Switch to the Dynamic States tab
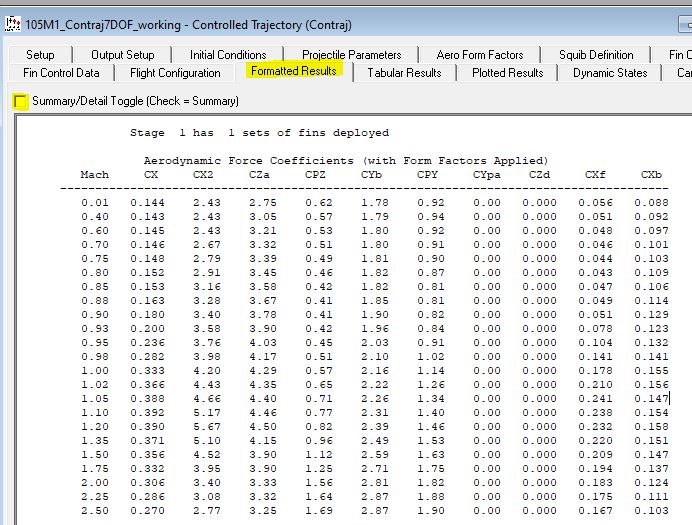Viewport: 692px width, 525px height. pyautogui.click(x=610, y=73)
